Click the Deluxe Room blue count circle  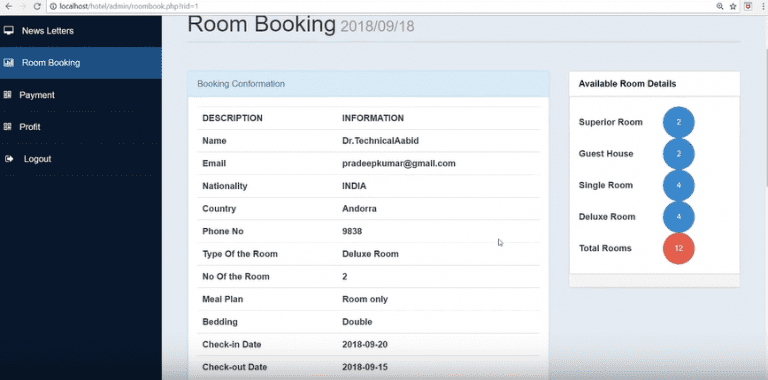click(x=678, y=217)
